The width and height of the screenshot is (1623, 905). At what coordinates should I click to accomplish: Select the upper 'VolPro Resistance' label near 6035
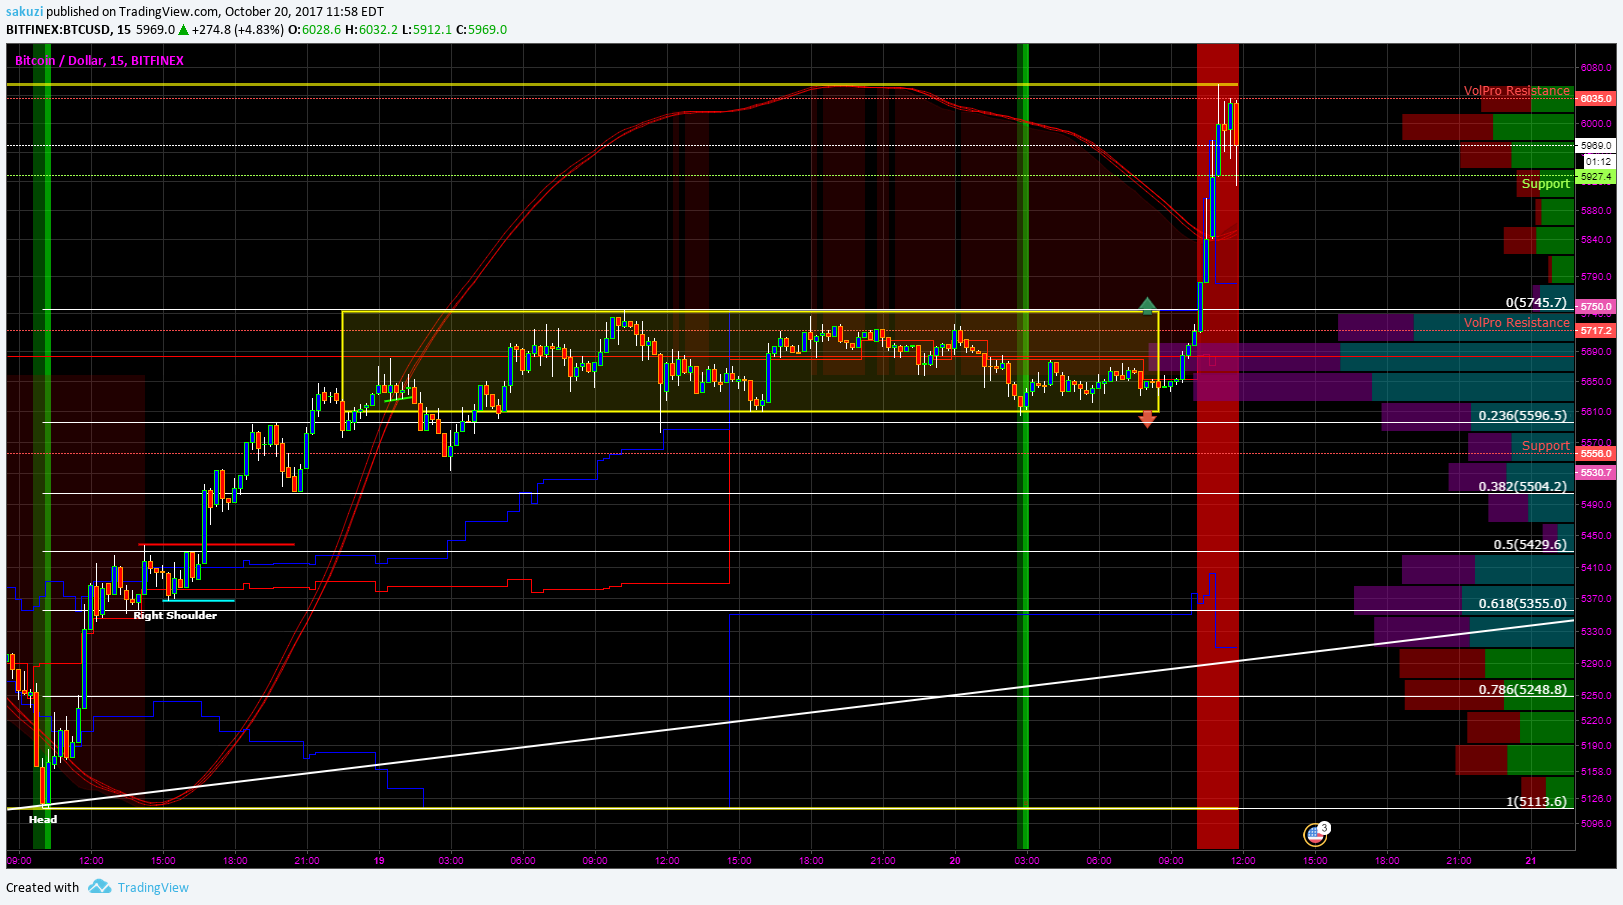pos(1516,91)
